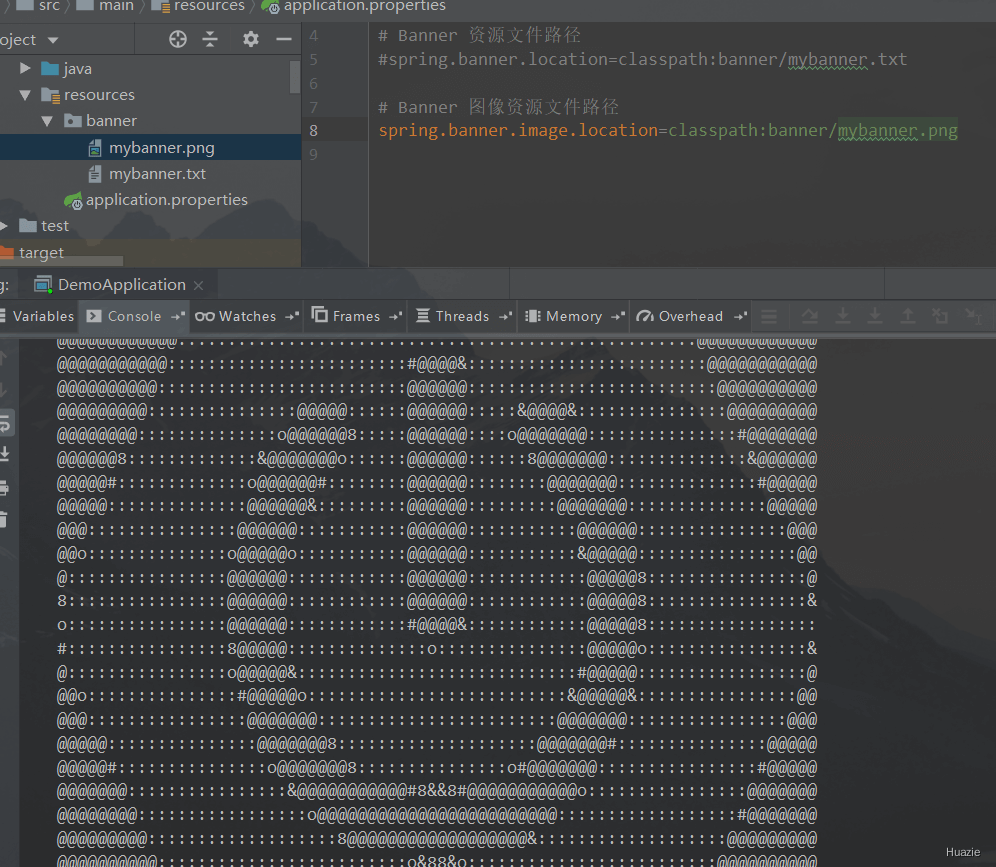
Task: Switch to the Variables tab
Action: pyautogui.click(x=38, y=316)
